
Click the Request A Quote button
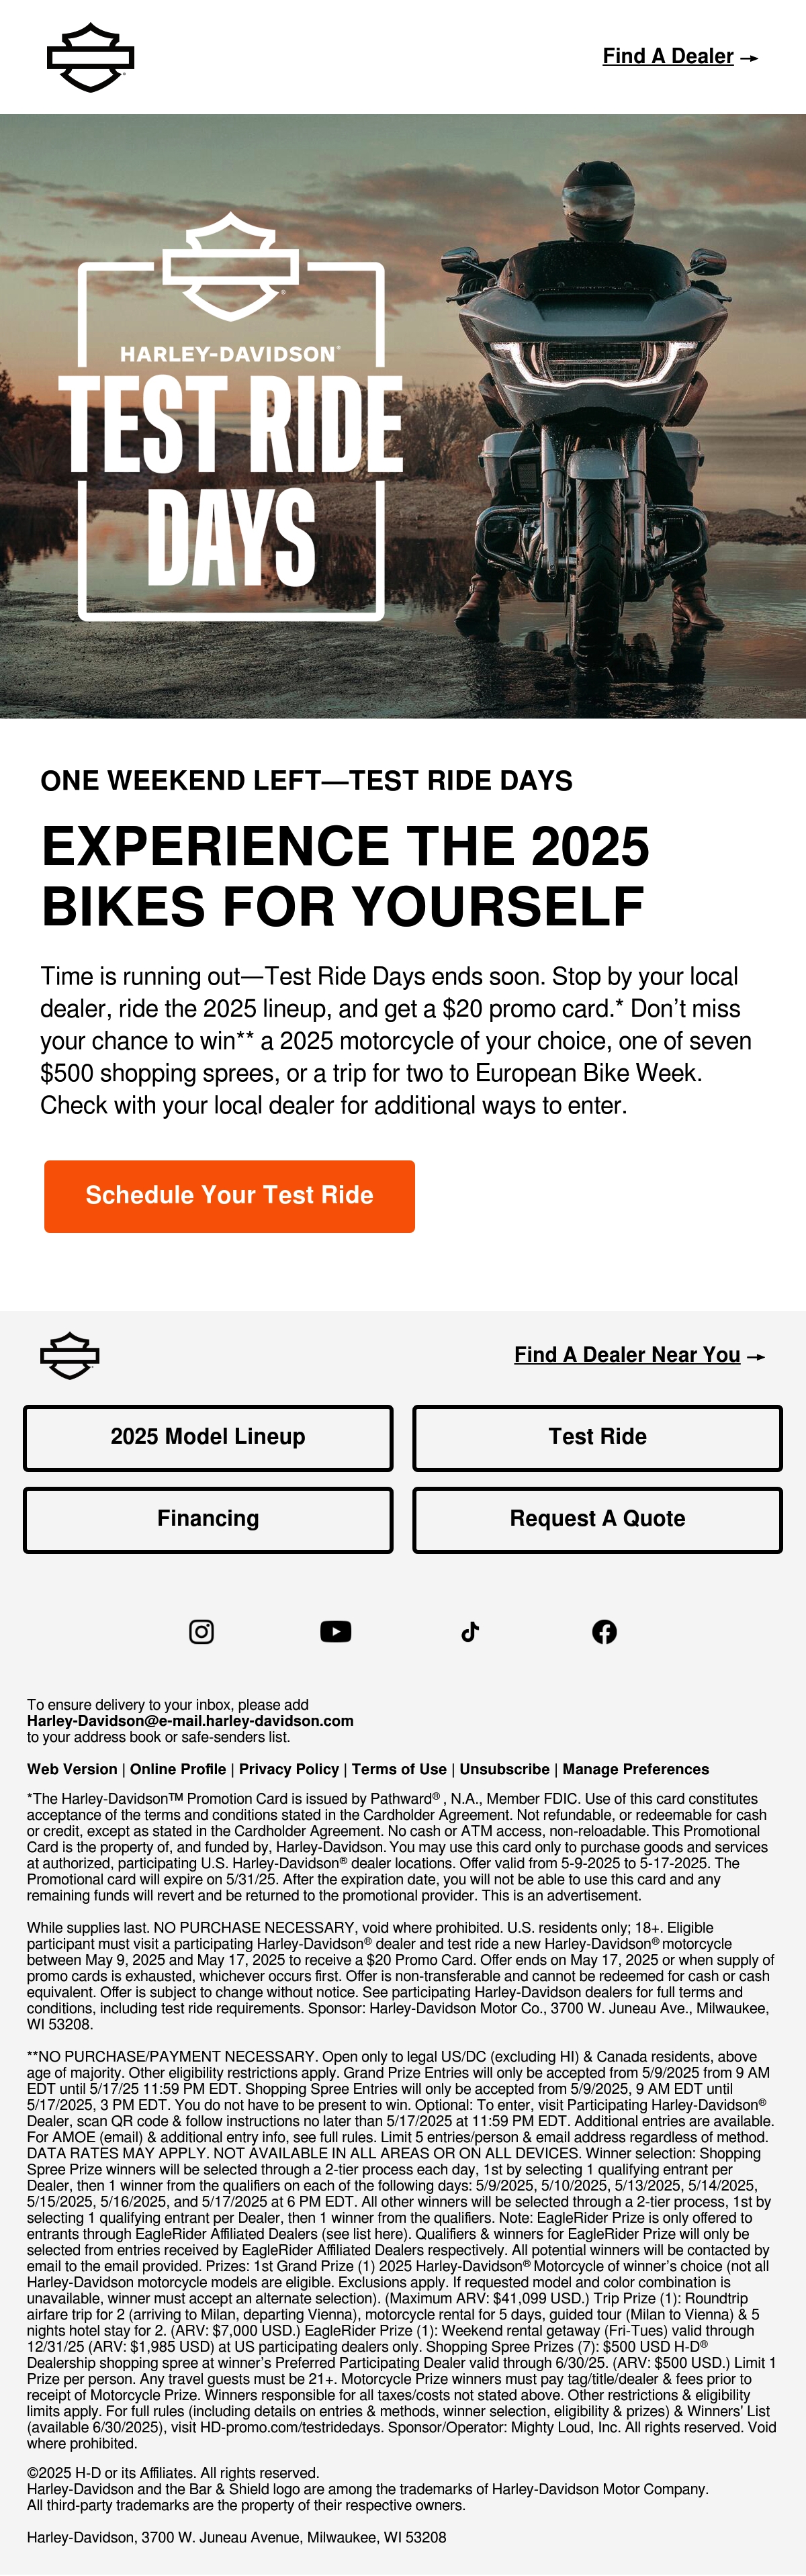click(x=597, y=1519)
